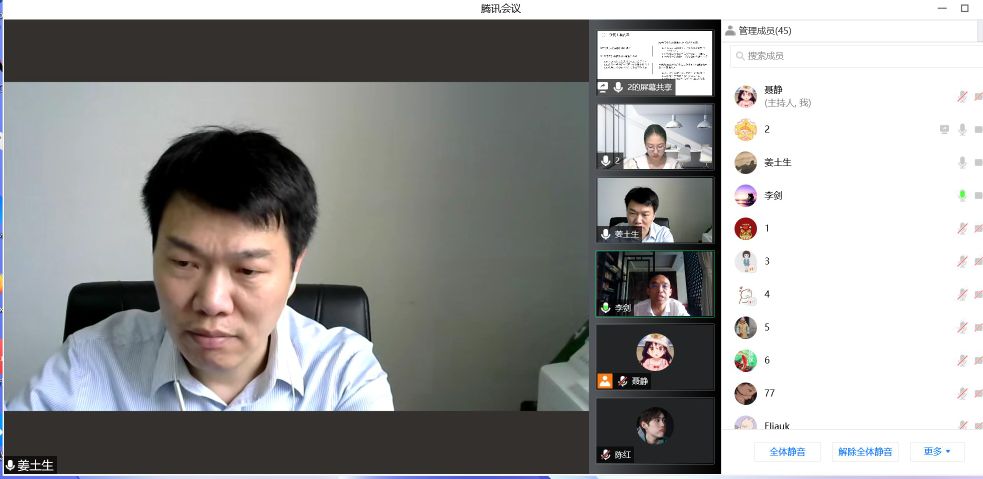Click microphone icon beside member 2

(962, 129)
